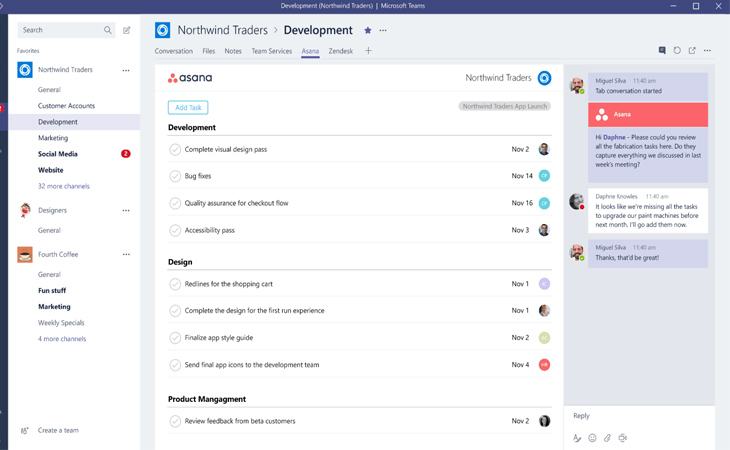Check off Complete the design for first run experience
The width and height of the screenshot is (730, 450).
pyautogui.click(x=175, y=310)
